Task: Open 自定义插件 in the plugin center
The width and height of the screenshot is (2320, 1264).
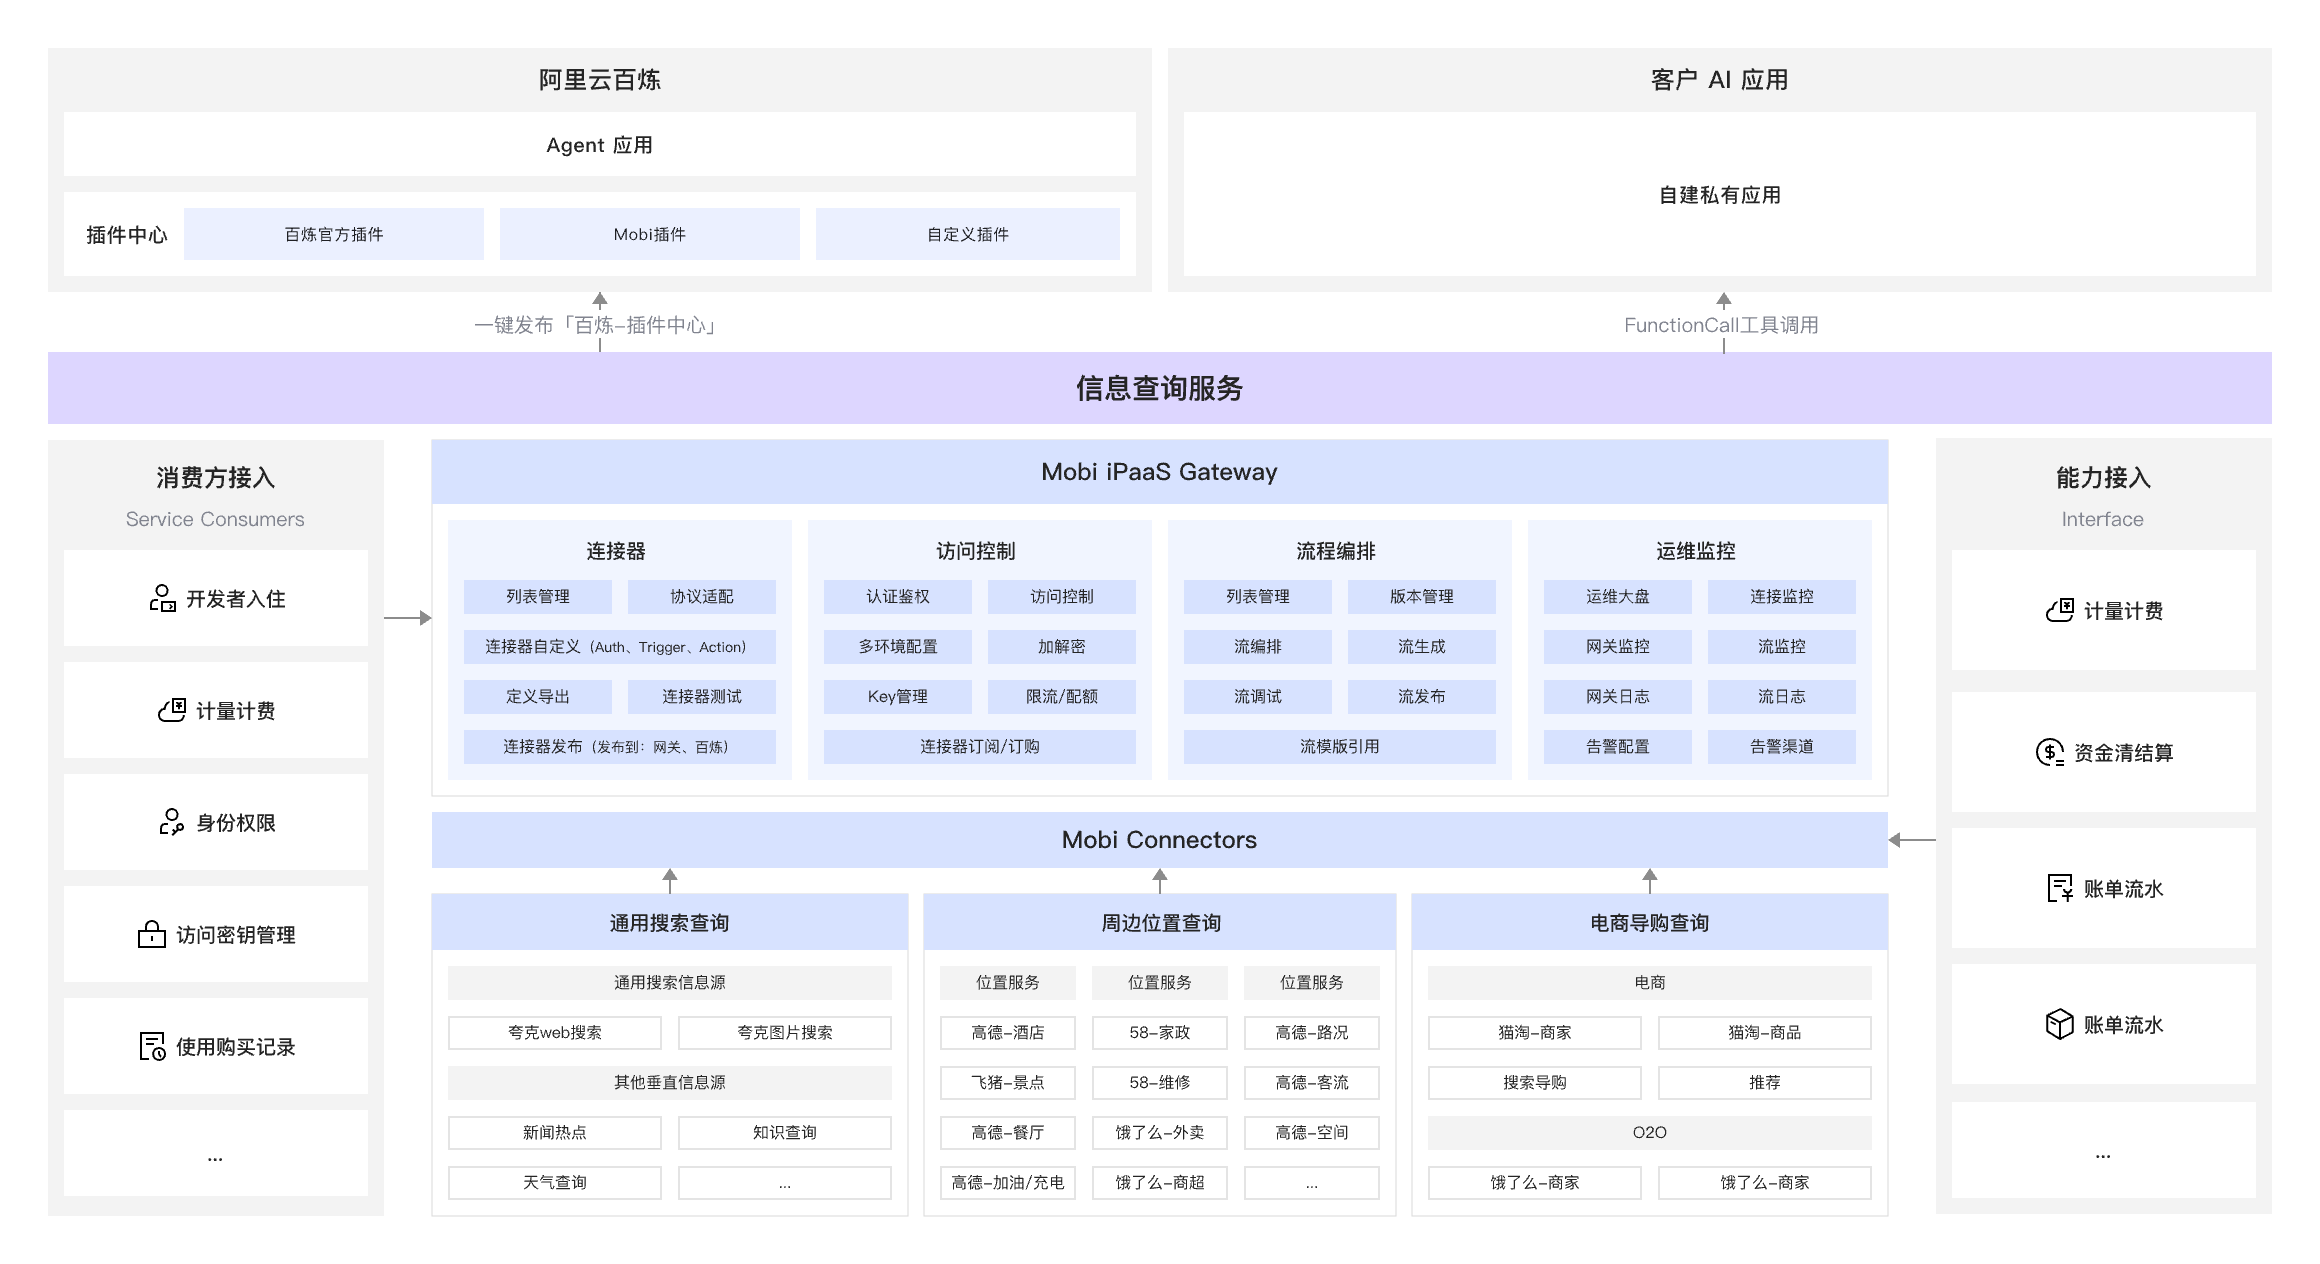Action: [x=967, y=233]
